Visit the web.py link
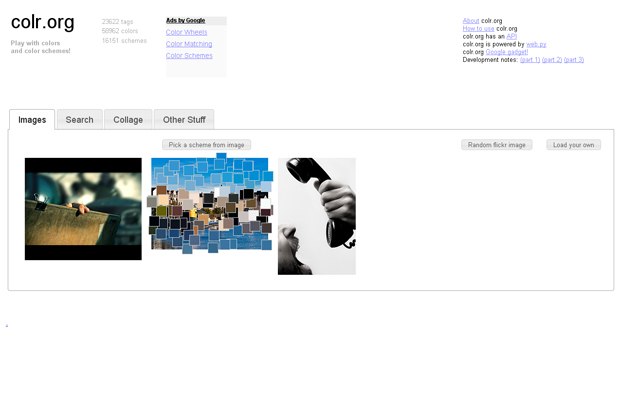The width and height of the screenshot is (620, 400). (x=536, y=44)
